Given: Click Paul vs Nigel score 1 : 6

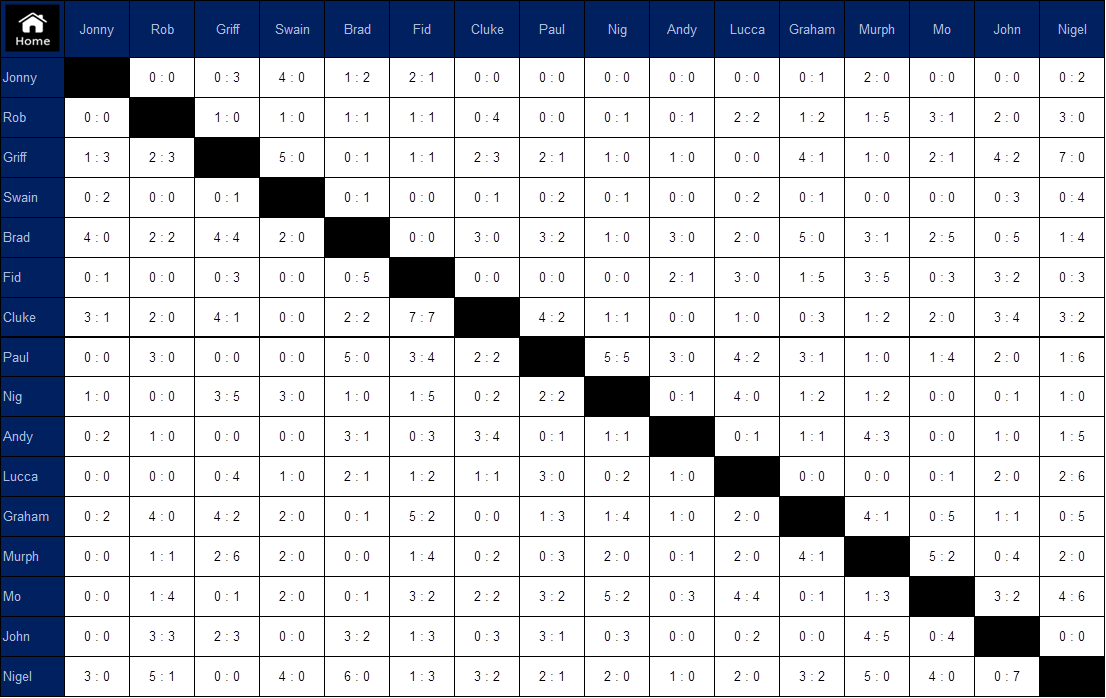Looking at the screenshot, I should point(1072,357).
